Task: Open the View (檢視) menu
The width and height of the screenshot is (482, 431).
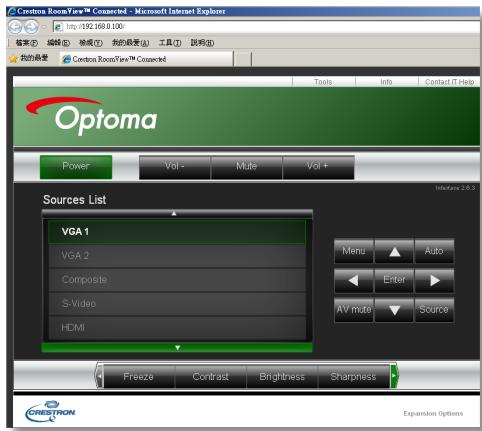Action: (x=91, y=43)
